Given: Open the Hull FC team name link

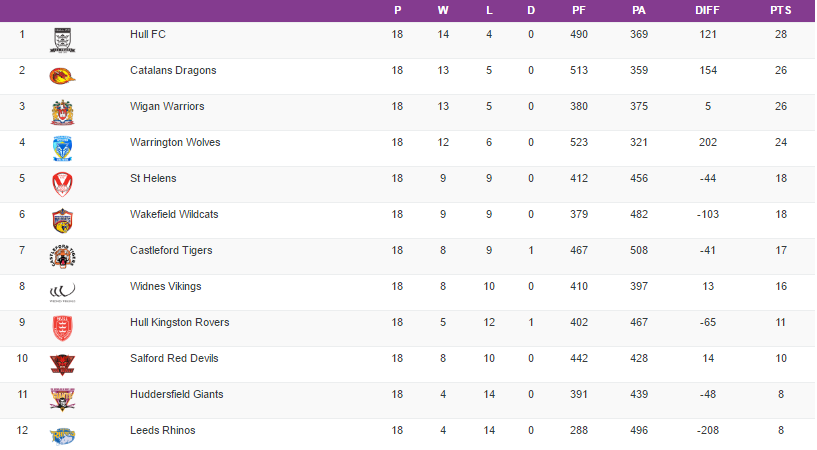Looking at the screenshot, I should click(x=148, y=35).
